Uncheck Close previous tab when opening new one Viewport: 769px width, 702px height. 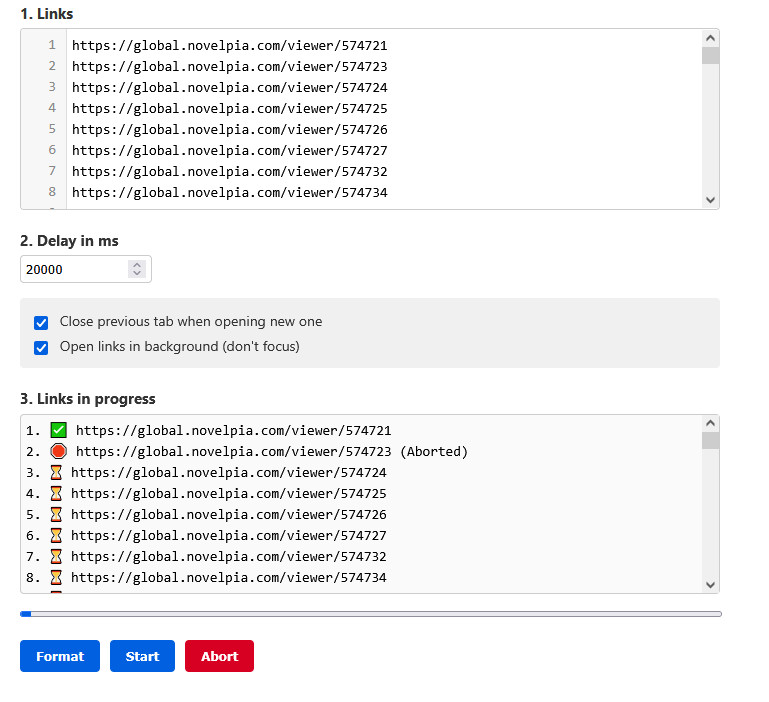pos(41,322)
